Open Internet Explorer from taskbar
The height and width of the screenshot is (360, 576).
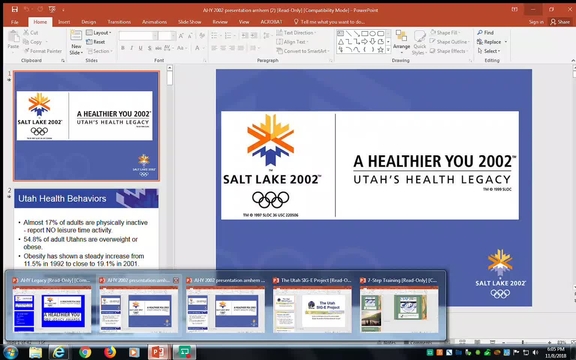click(59, 352)
